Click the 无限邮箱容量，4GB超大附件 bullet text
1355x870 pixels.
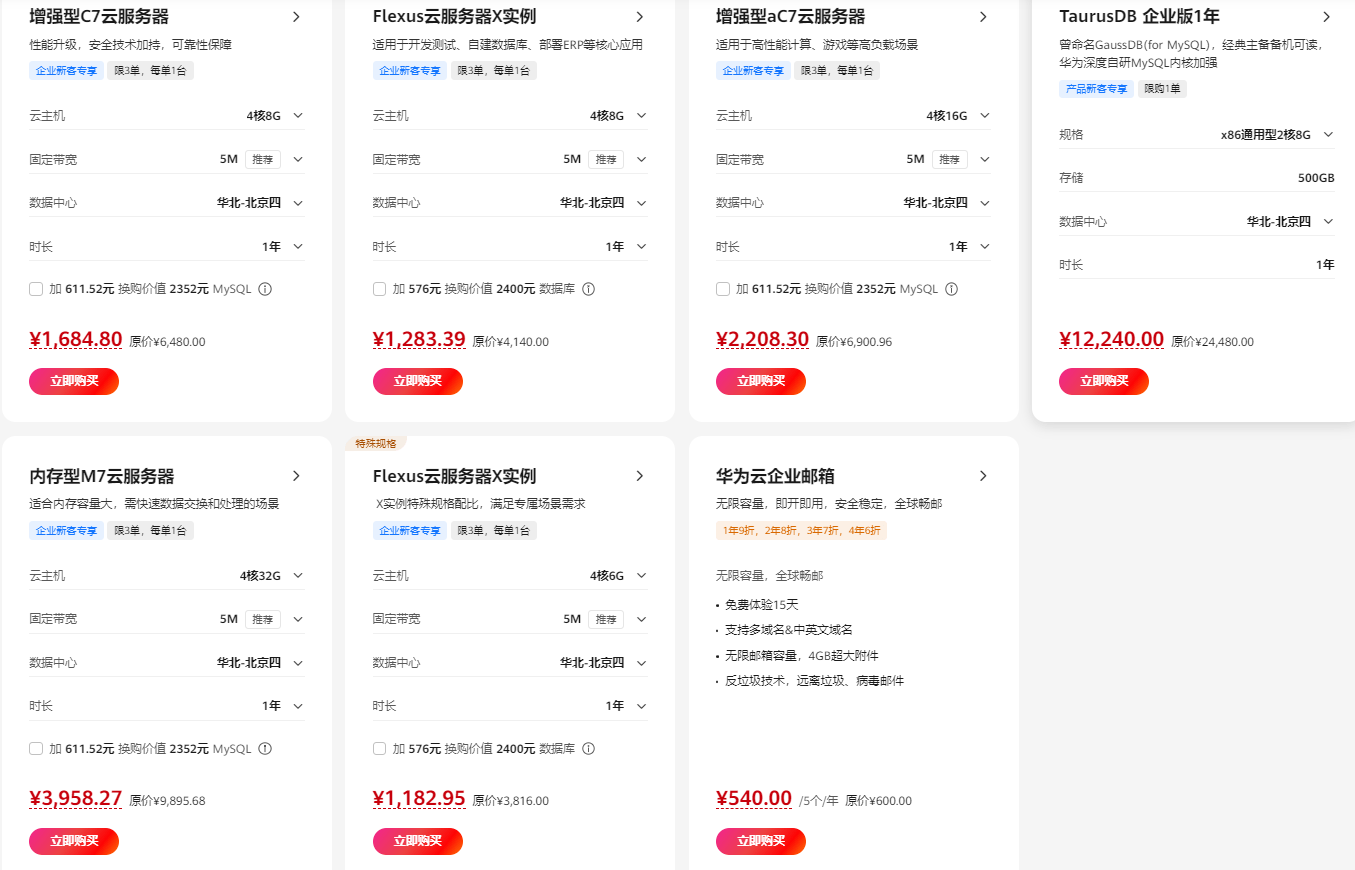pos(802,656)
